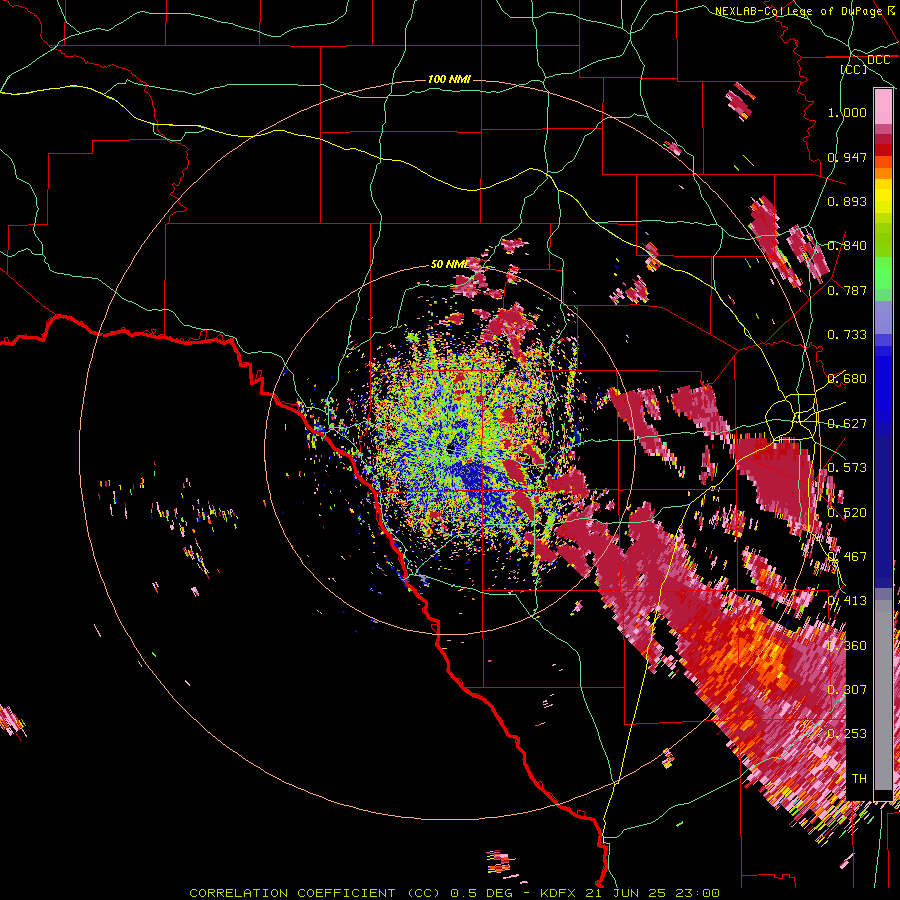
Task: Select the 0.520 legend value
Action: tap(847, 513)
